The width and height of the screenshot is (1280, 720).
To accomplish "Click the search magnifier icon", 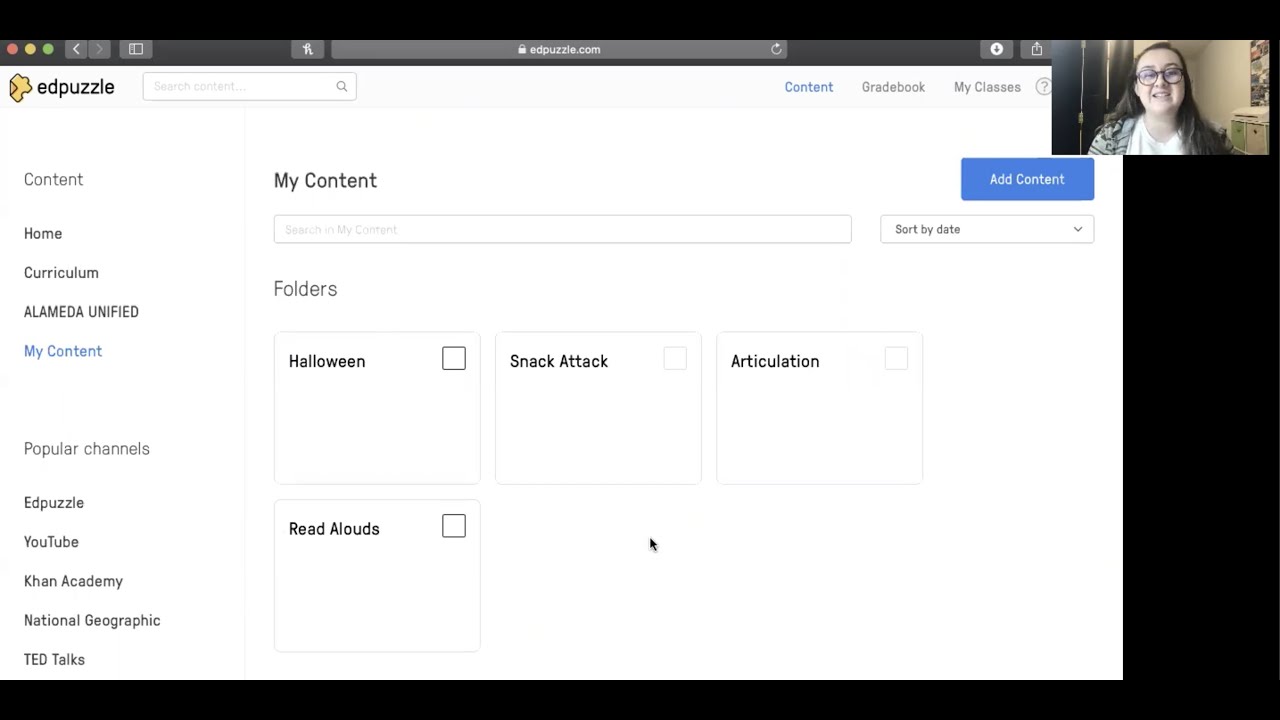I will pyautogui.click(x=342, y=86).
